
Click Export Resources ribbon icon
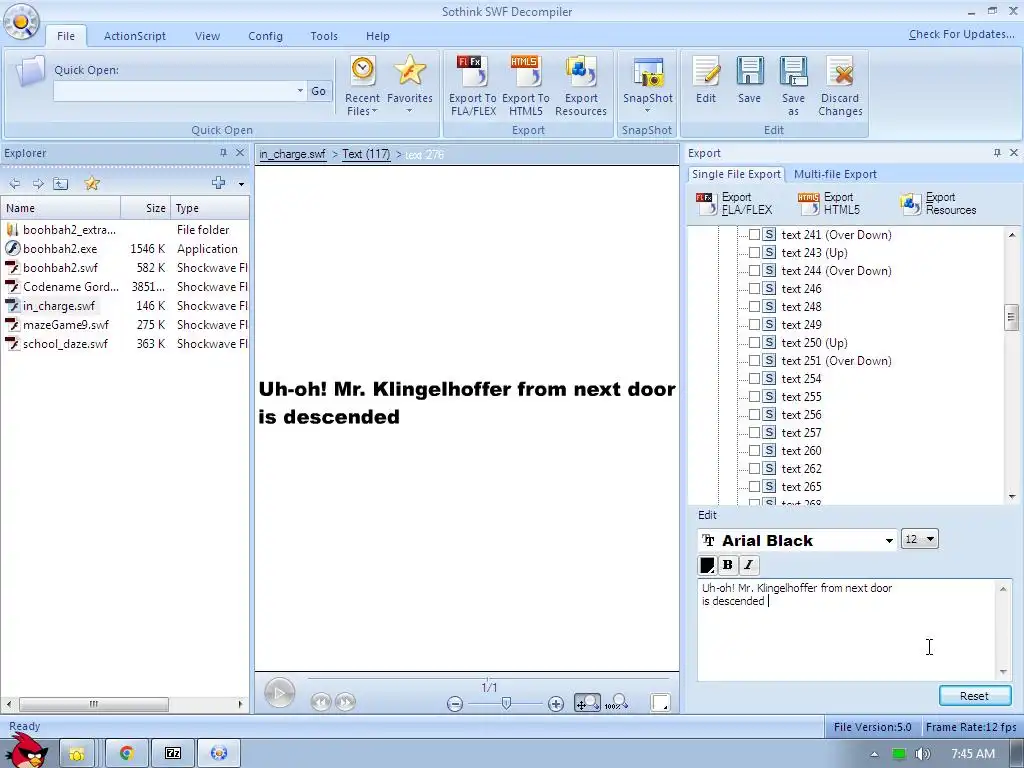pos(581,86)
